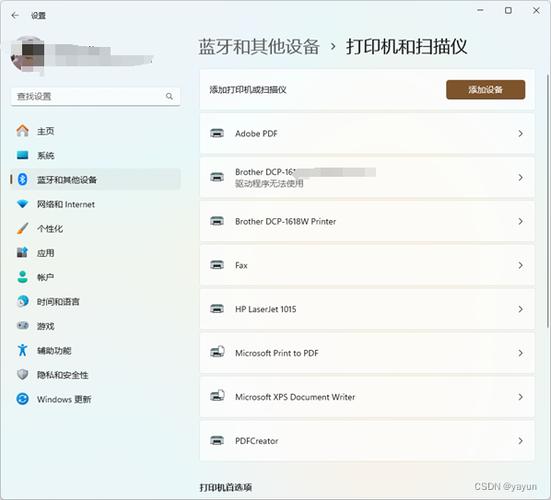
Task: Open 时间和语言 settings
Action: pos(96,301)
